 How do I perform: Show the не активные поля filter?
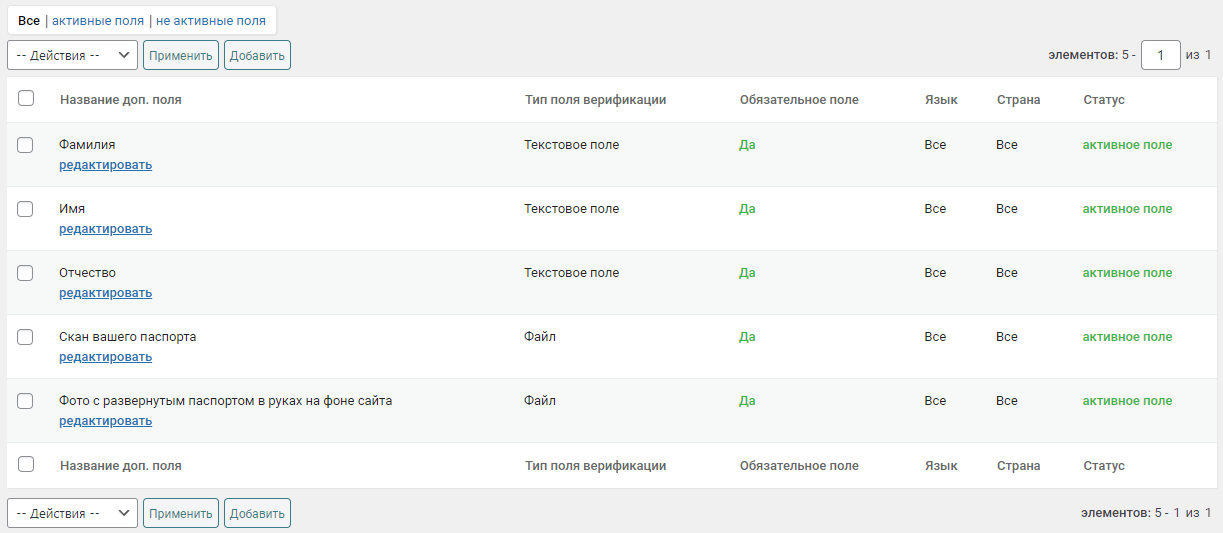[x=211, y=20]
